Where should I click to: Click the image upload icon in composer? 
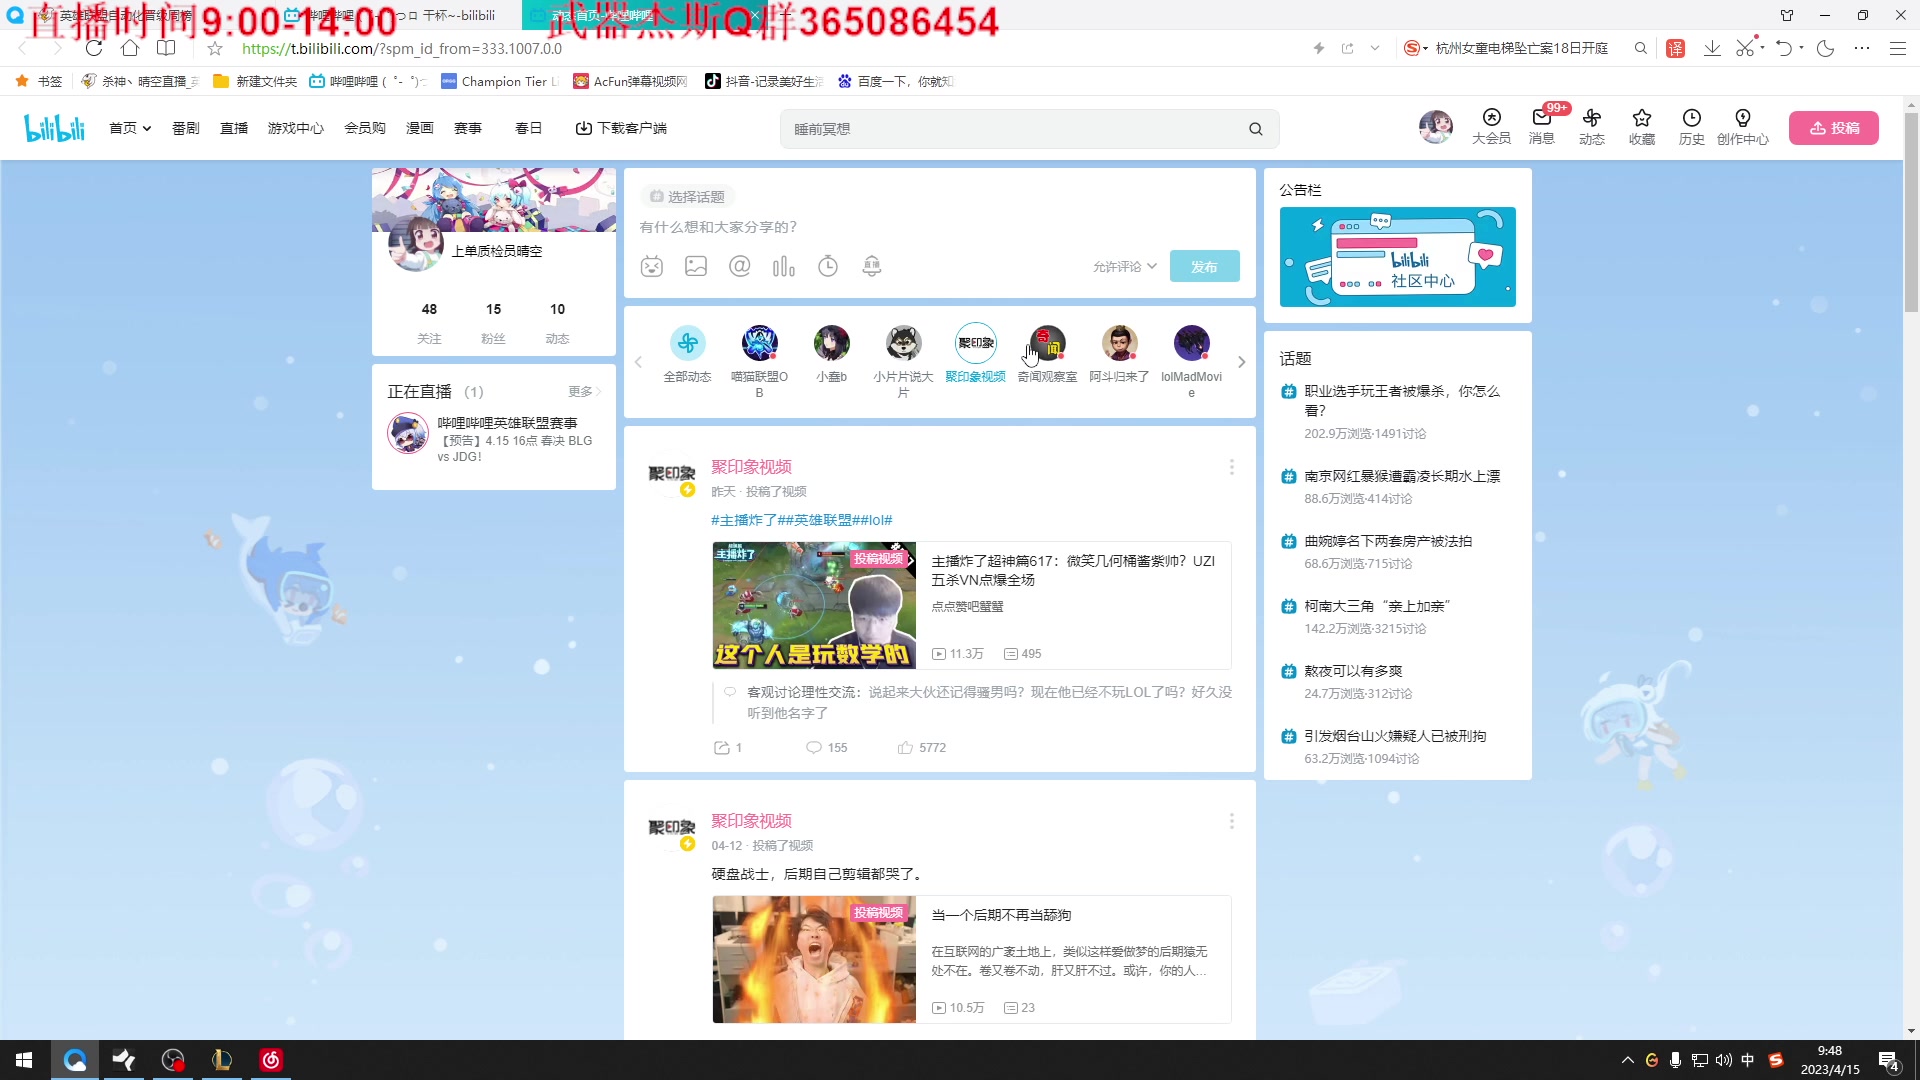pyautogui.click(x=696, y=266)
